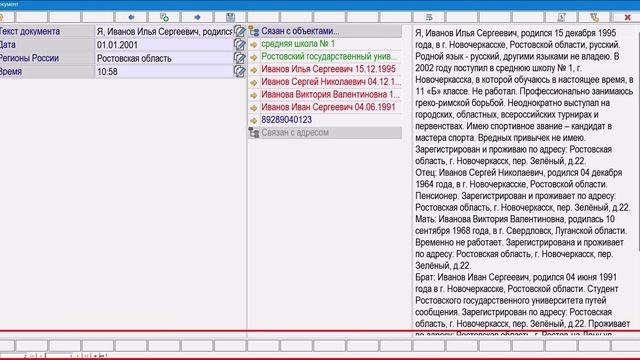Click tree icon beside Связан с адресом
Viewport: 640px width, 360px height.
click(x=254, y=133)
